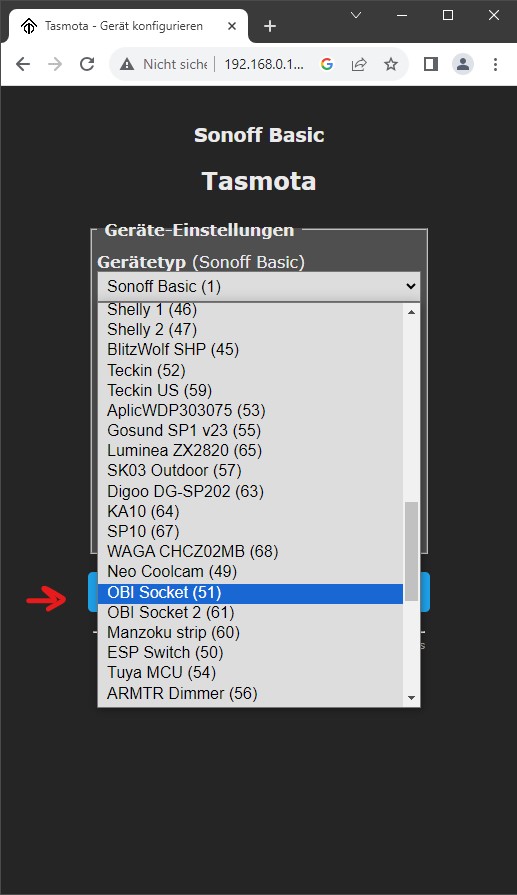The height and width of the screenshot is (895, 517).
Task: Collapse the Sonoff Basic (1) dropdown
Action: click(x=259, y=286)
